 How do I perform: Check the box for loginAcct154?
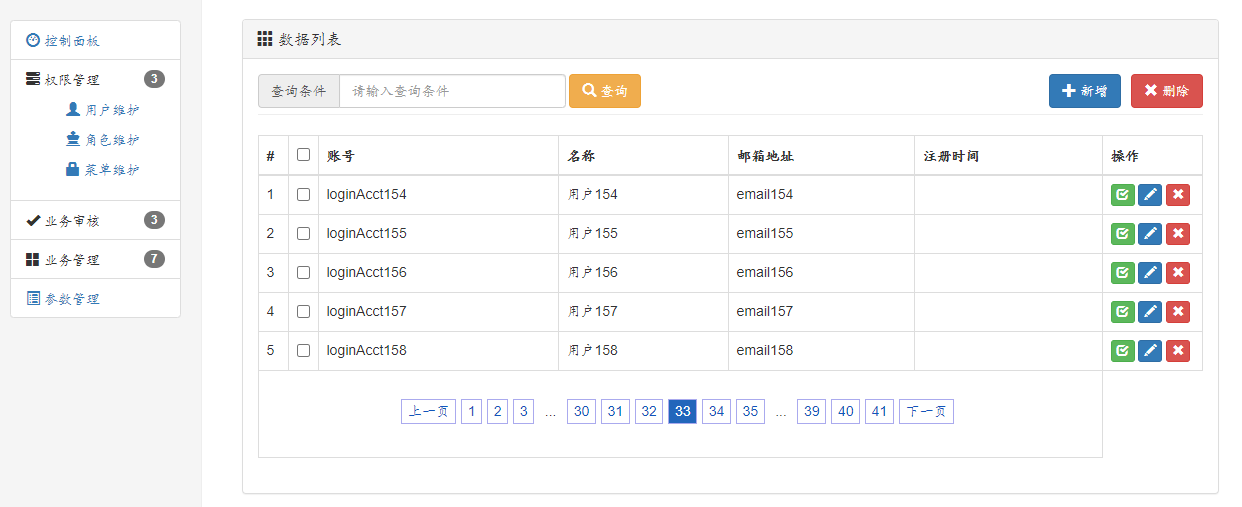(303, 194)
